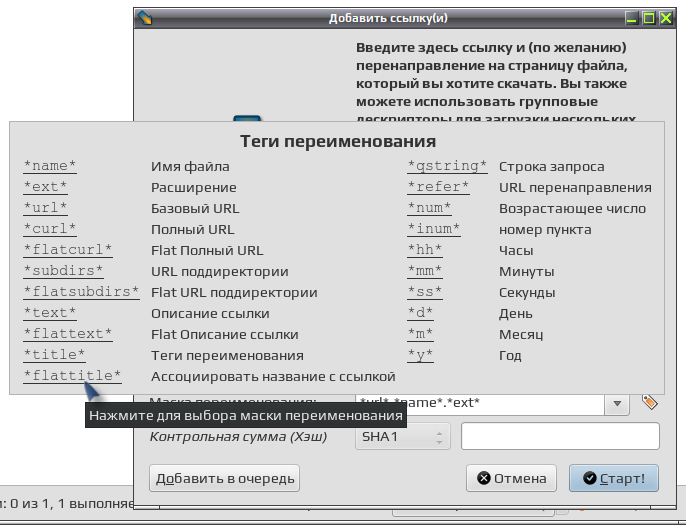
Task: Click the Расширение description text
Action: 194,188
